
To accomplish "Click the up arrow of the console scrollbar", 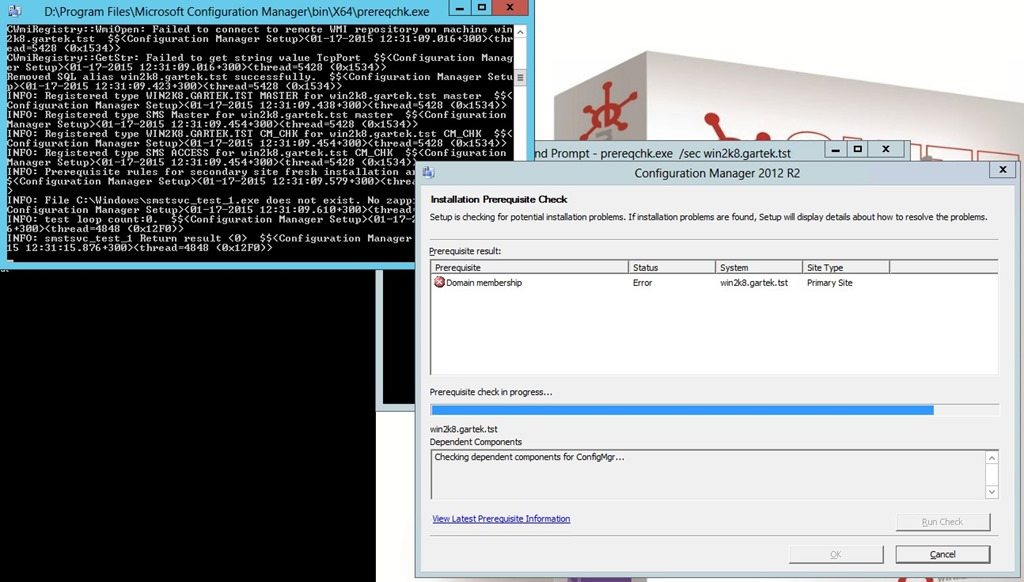I will pyautogui.click(x=520, y=32).
